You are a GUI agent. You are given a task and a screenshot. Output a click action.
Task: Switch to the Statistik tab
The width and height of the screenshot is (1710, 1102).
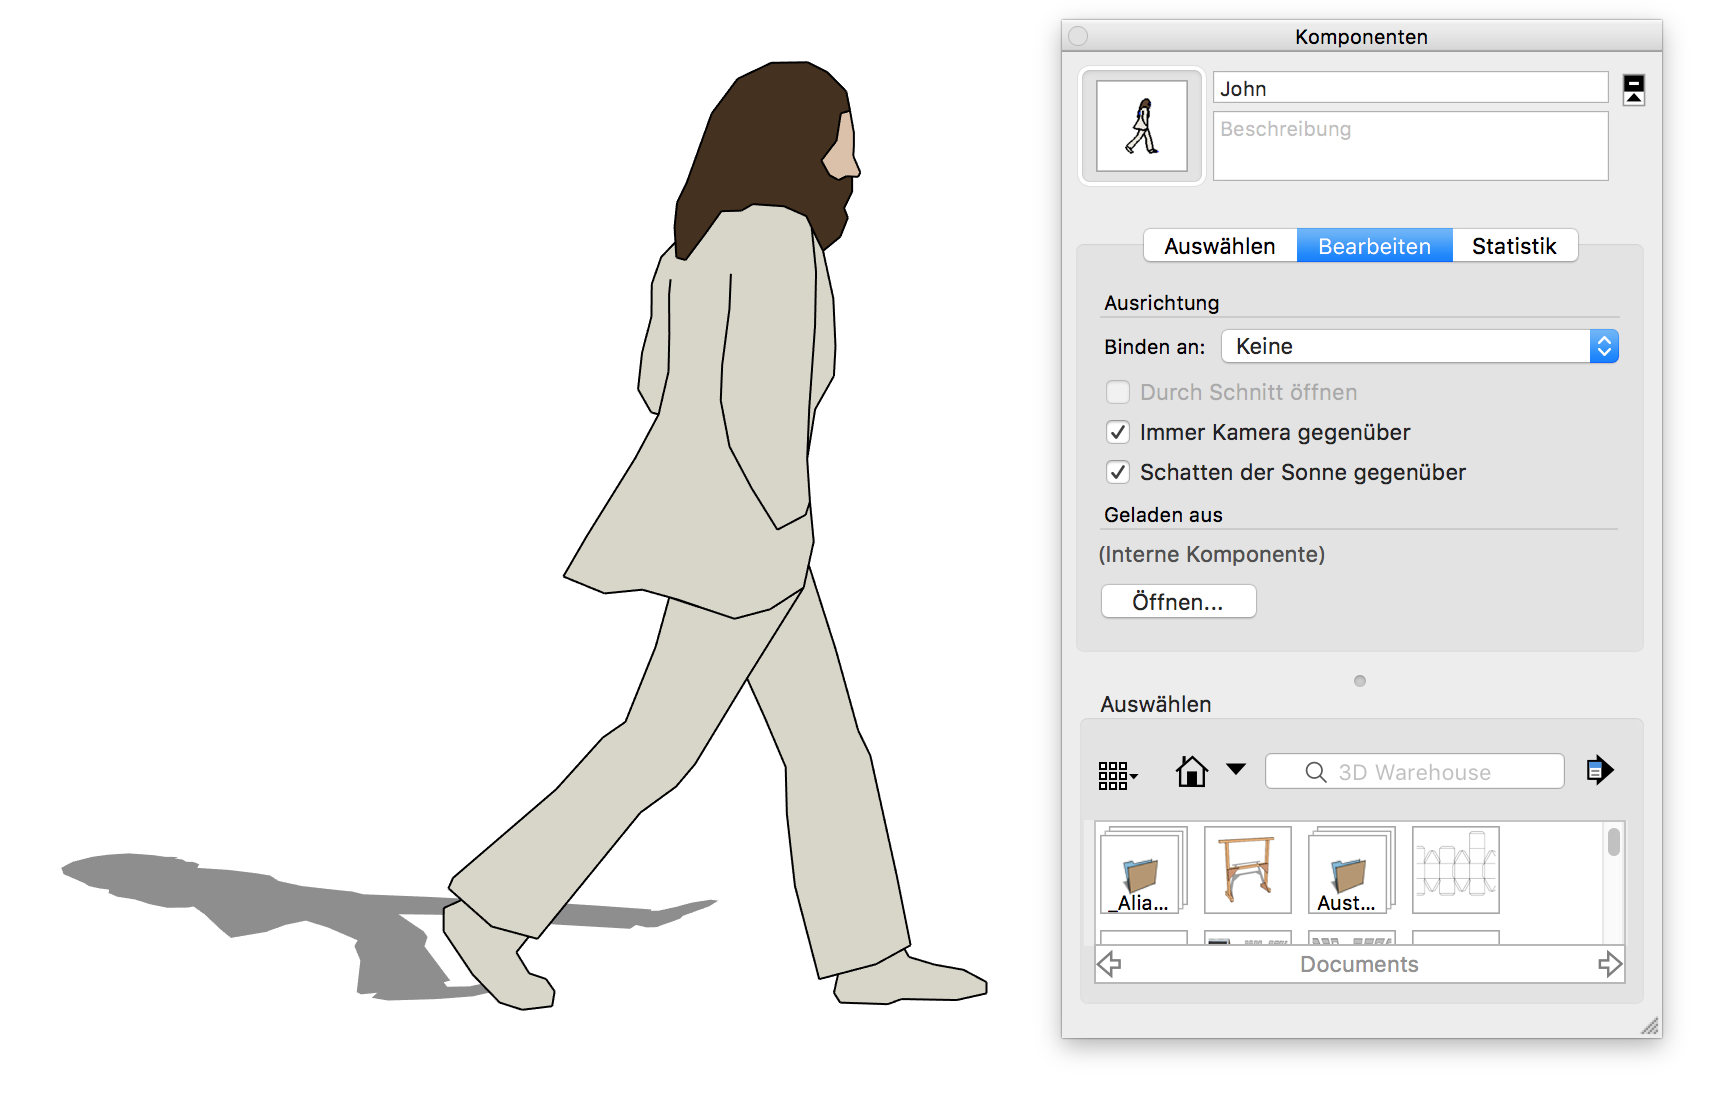pos(1513,246)
